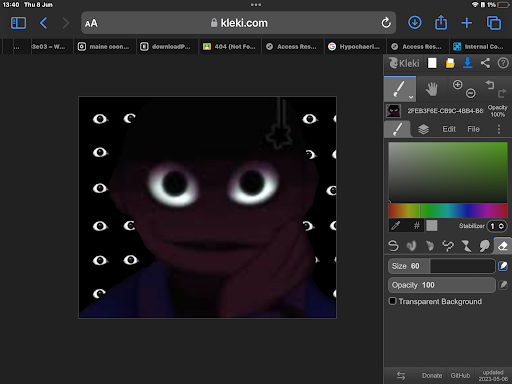Enable Transparent Background checkbox
Viewport: 512px width, 384px height.
[x=393, y=301]
